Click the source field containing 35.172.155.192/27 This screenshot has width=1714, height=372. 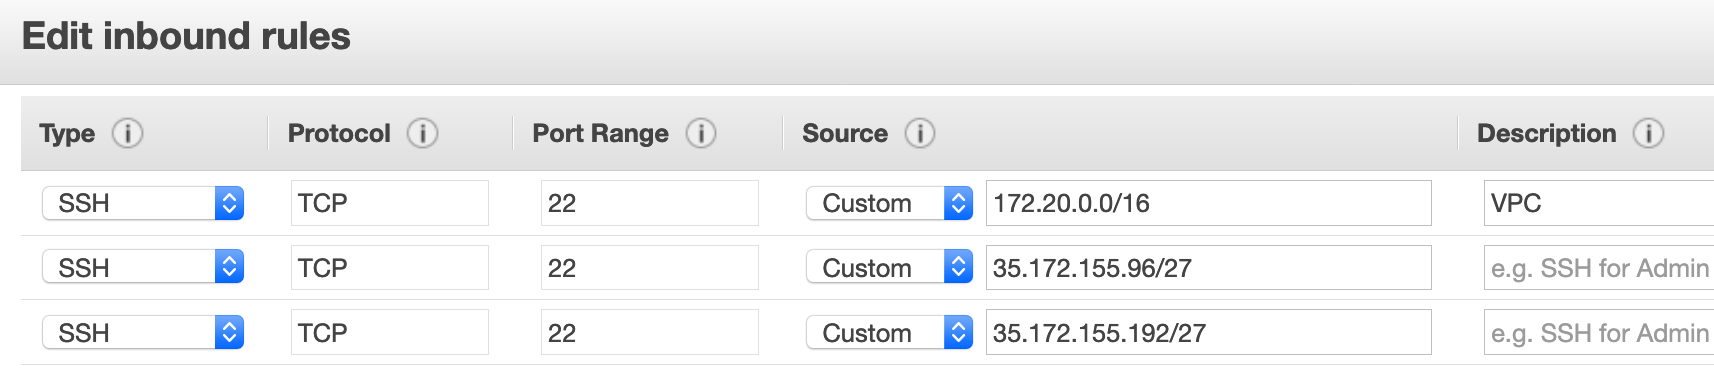point(1208,332)
